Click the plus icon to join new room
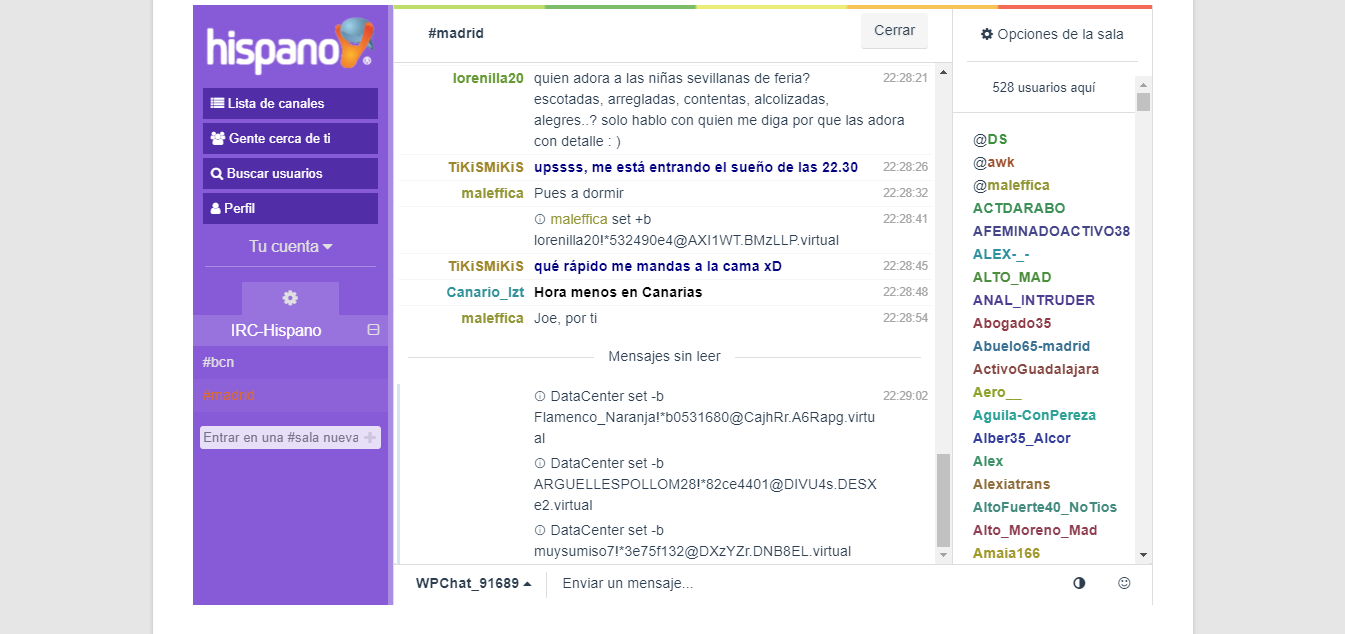The image size is (1345, 634). [370, 437]
